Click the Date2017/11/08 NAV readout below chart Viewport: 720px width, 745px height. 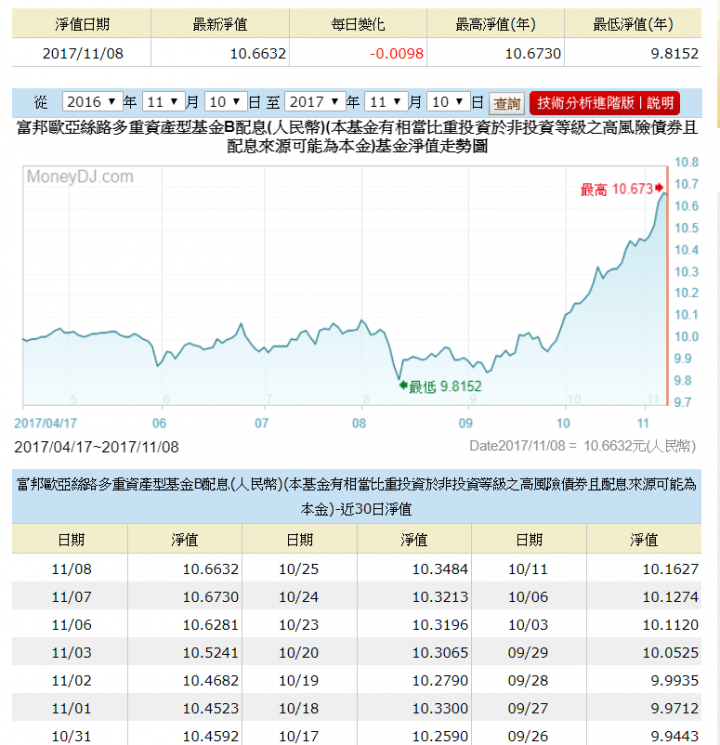[582, 446]
